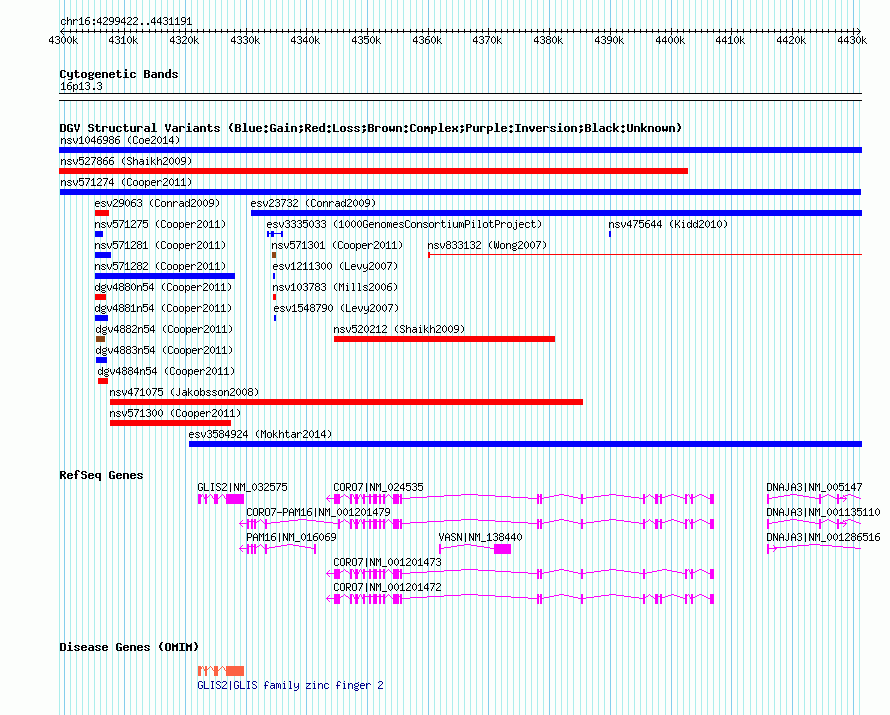Click the Disease Genes (OMIM) track title
890x715 pixels.
point(129,647)
